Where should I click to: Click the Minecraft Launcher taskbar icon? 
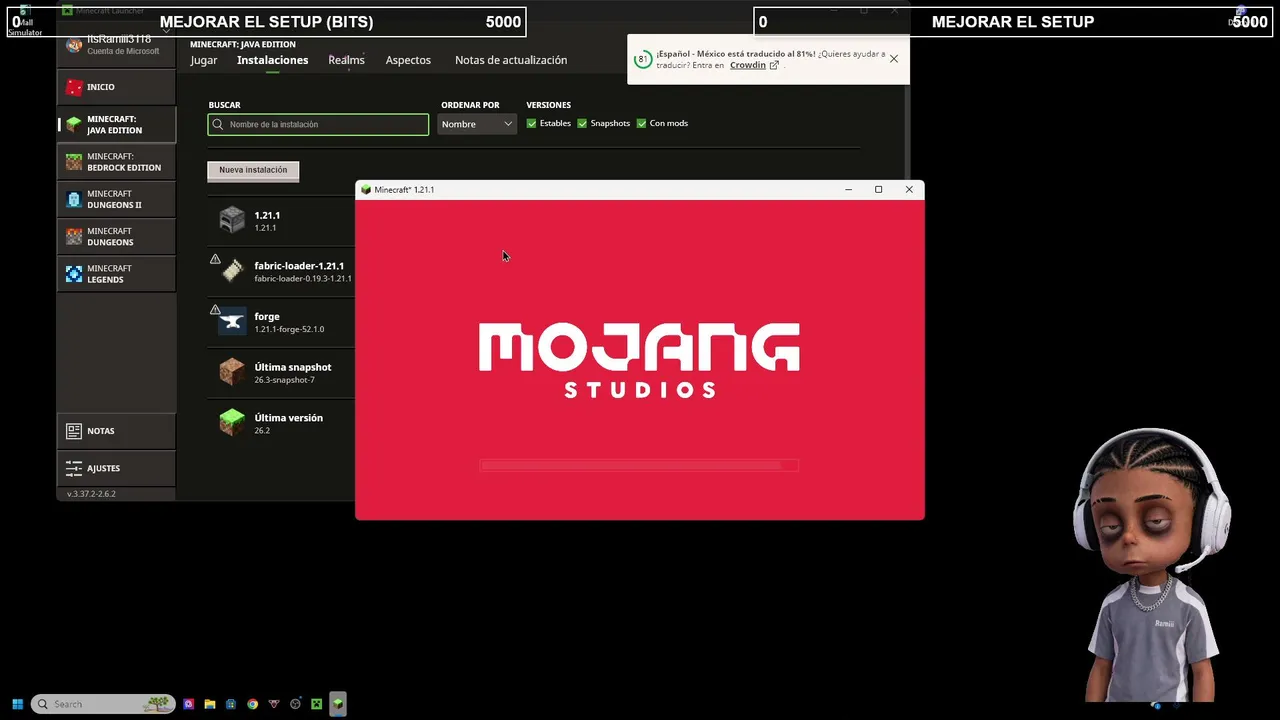[338, 704]
